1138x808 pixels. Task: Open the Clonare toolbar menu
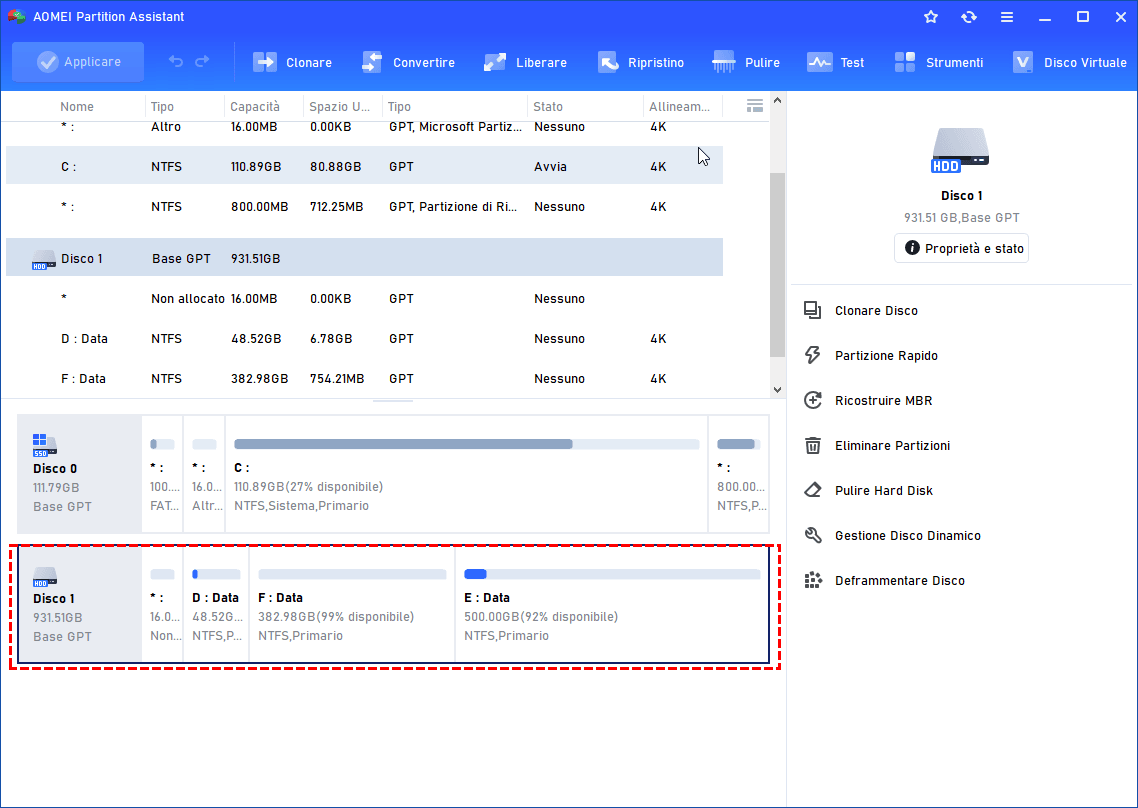(292, 62)
